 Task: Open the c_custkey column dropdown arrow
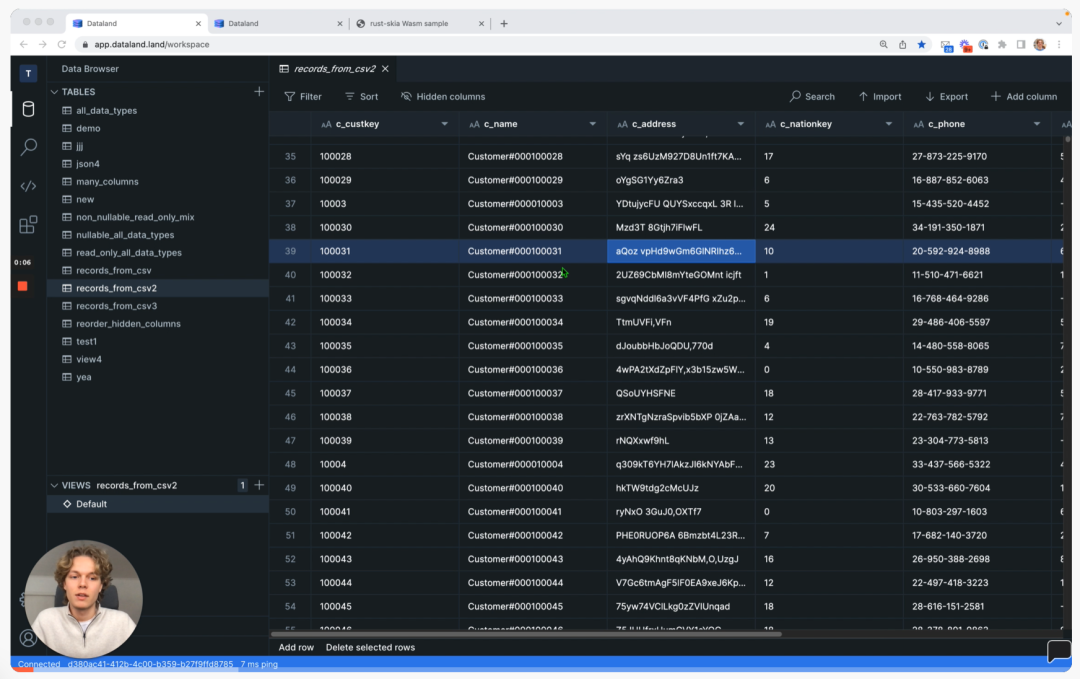(x=445, y=124)
